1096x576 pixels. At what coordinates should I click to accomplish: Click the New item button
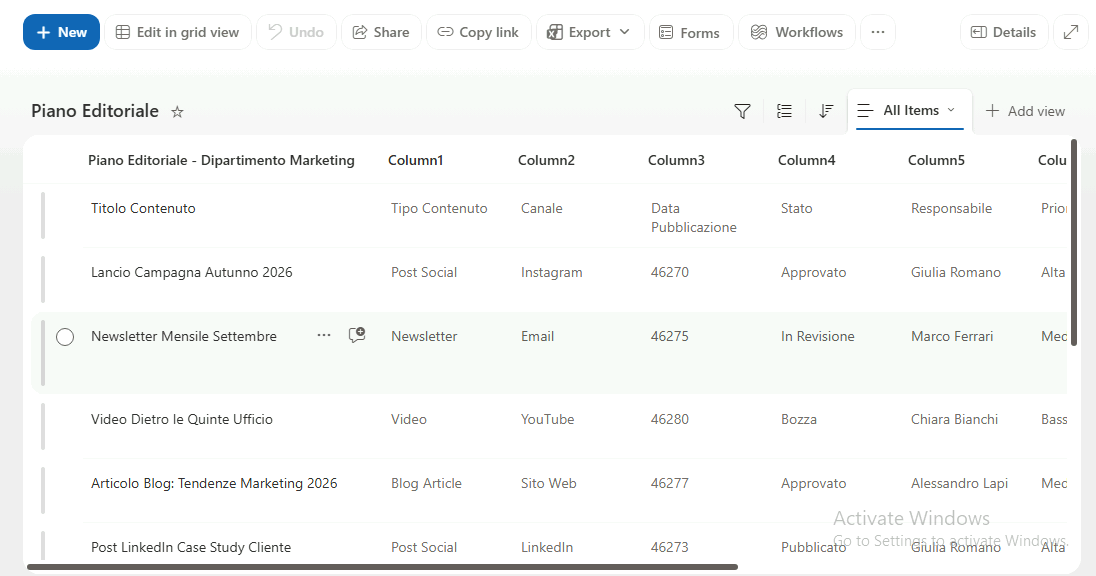point(62,32)
